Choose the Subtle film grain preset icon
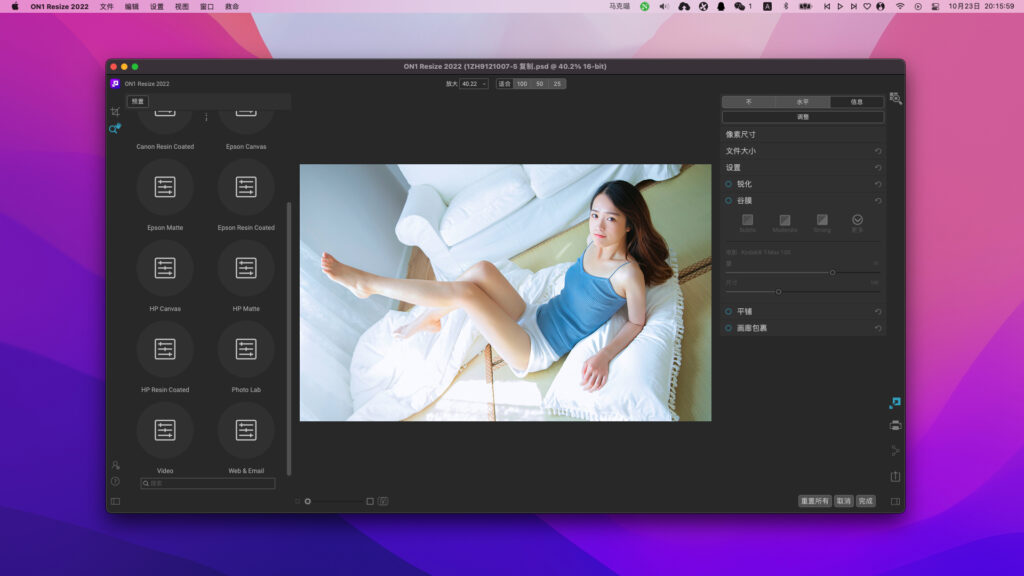Image resolution: width=1024 pixels, height=576 pixels. point(748,220)
